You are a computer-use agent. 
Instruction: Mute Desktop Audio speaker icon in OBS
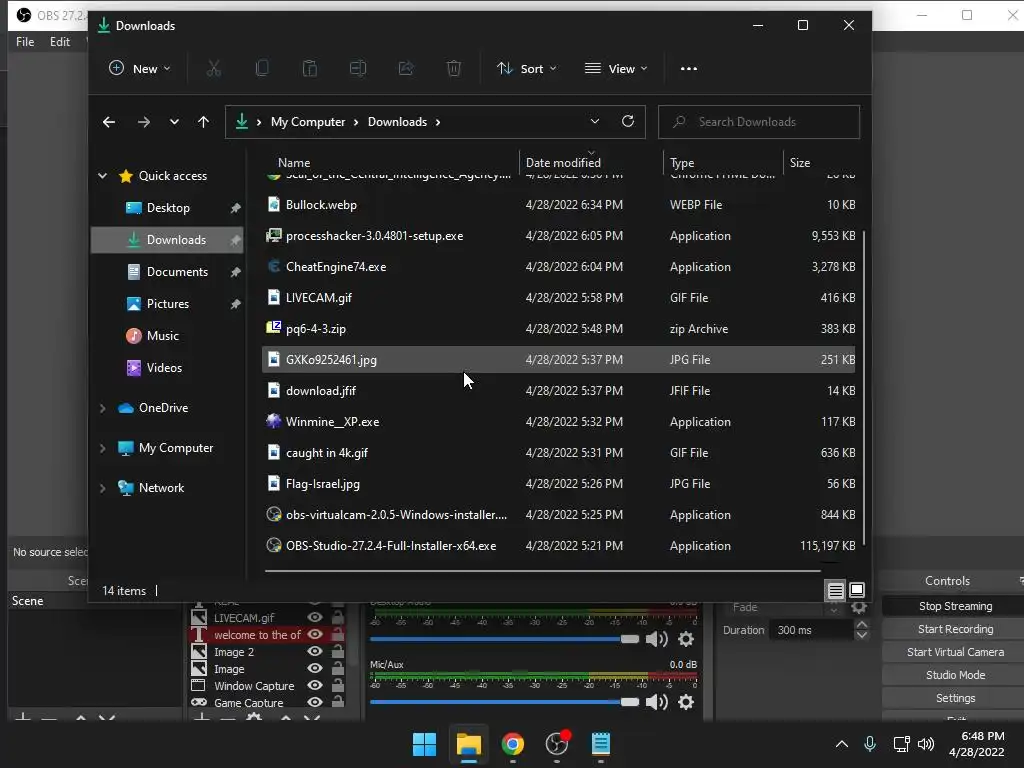[656, 639]
